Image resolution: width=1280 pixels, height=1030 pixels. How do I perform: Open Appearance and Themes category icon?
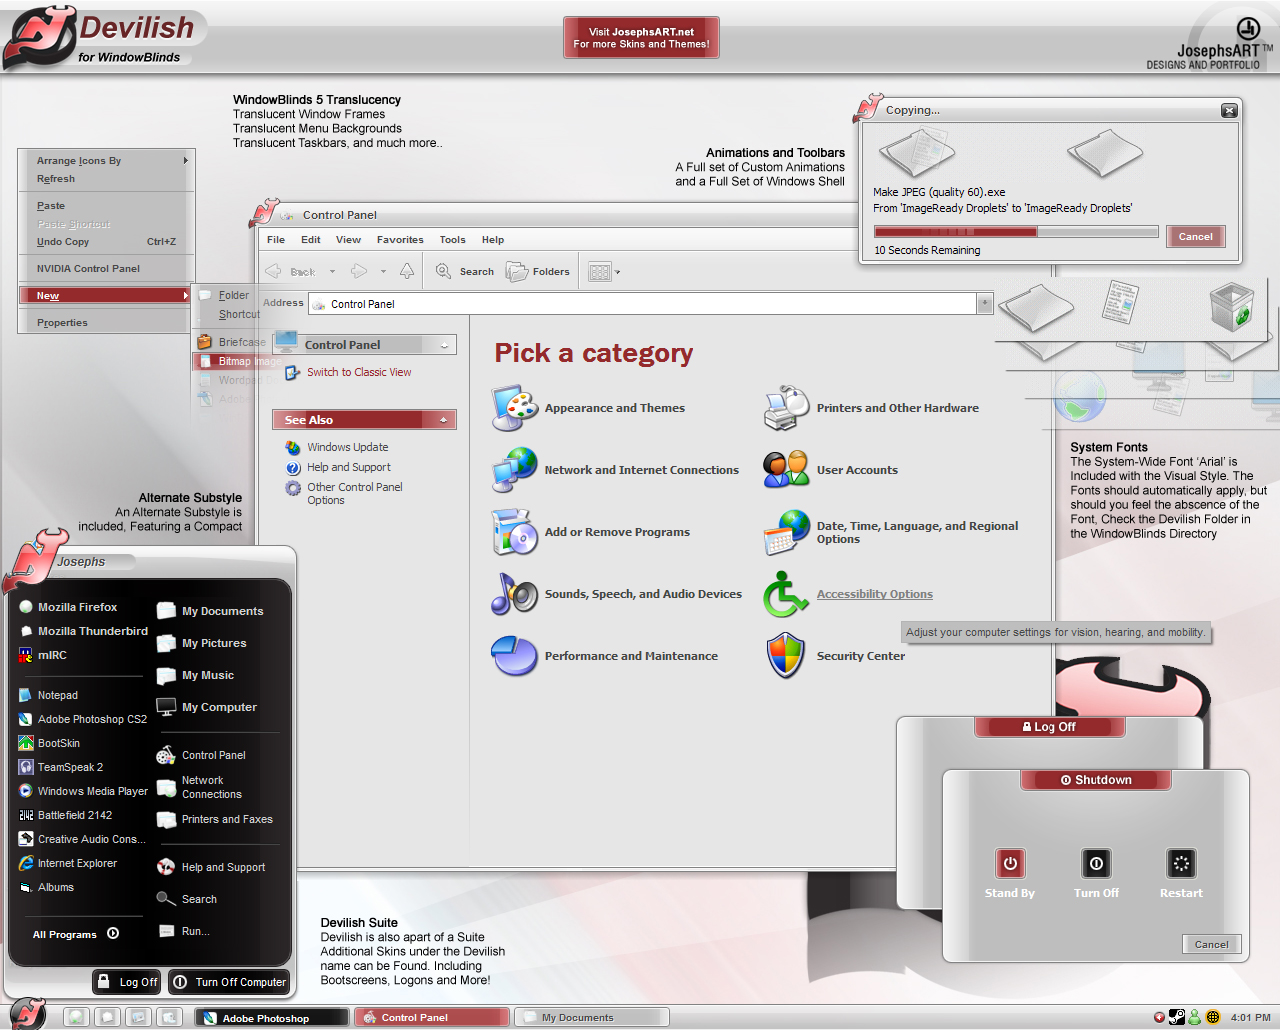click(x=515, y=408)
